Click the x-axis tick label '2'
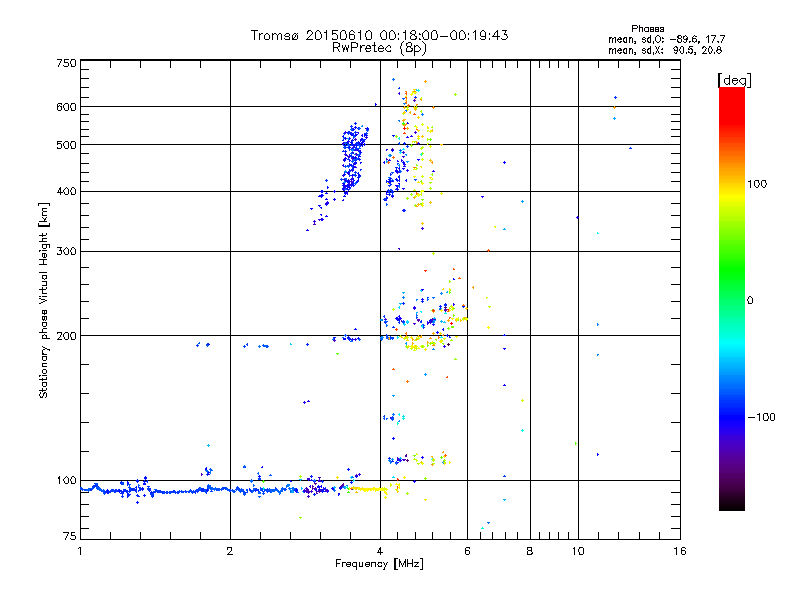This screenshot has height=600, width=800. (230, 551)
